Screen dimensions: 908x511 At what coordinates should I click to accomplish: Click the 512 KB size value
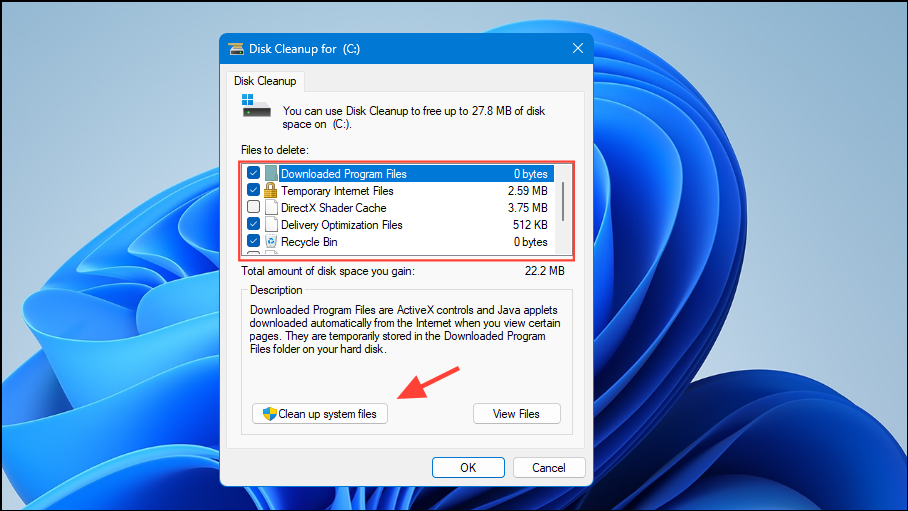coord(530,224)
